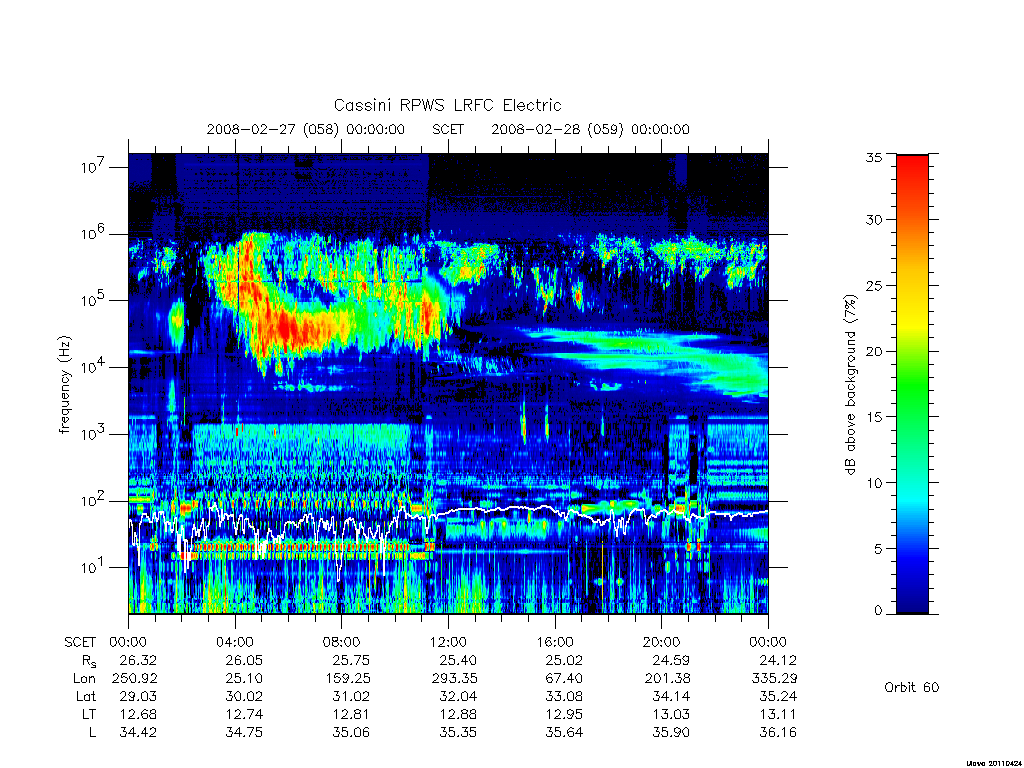Click the 10^6 frequency axis tick label
1024x768 pixels.
pos(93,232)
